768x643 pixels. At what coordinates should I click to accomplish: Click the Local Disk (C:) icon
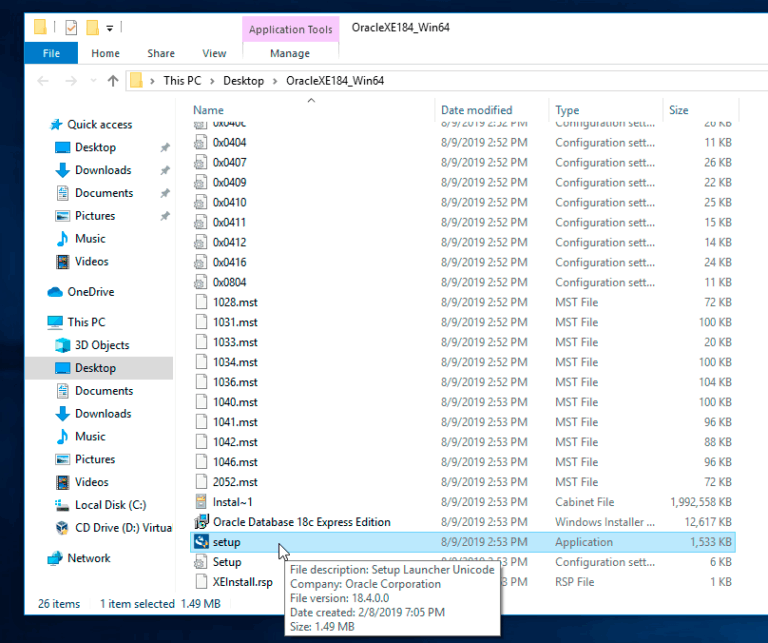click(62, 505)
